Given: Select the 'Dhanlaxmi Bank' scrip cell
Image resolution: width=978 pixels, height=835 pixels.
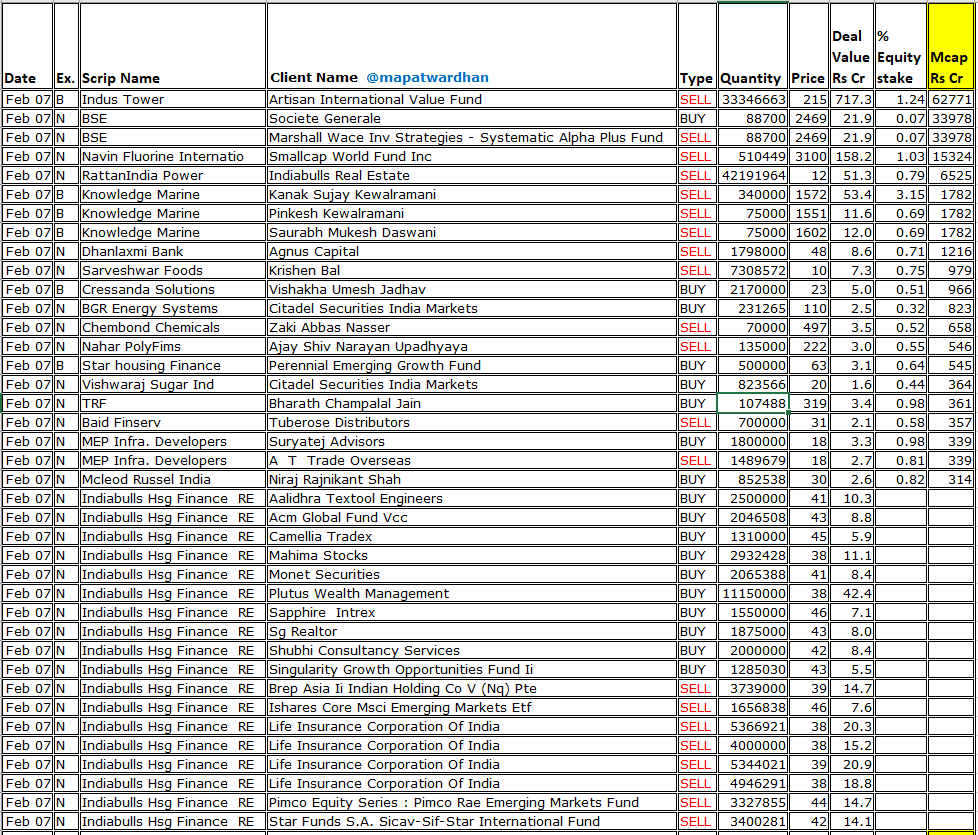Looking at the screenshot, I should (173, 251).
